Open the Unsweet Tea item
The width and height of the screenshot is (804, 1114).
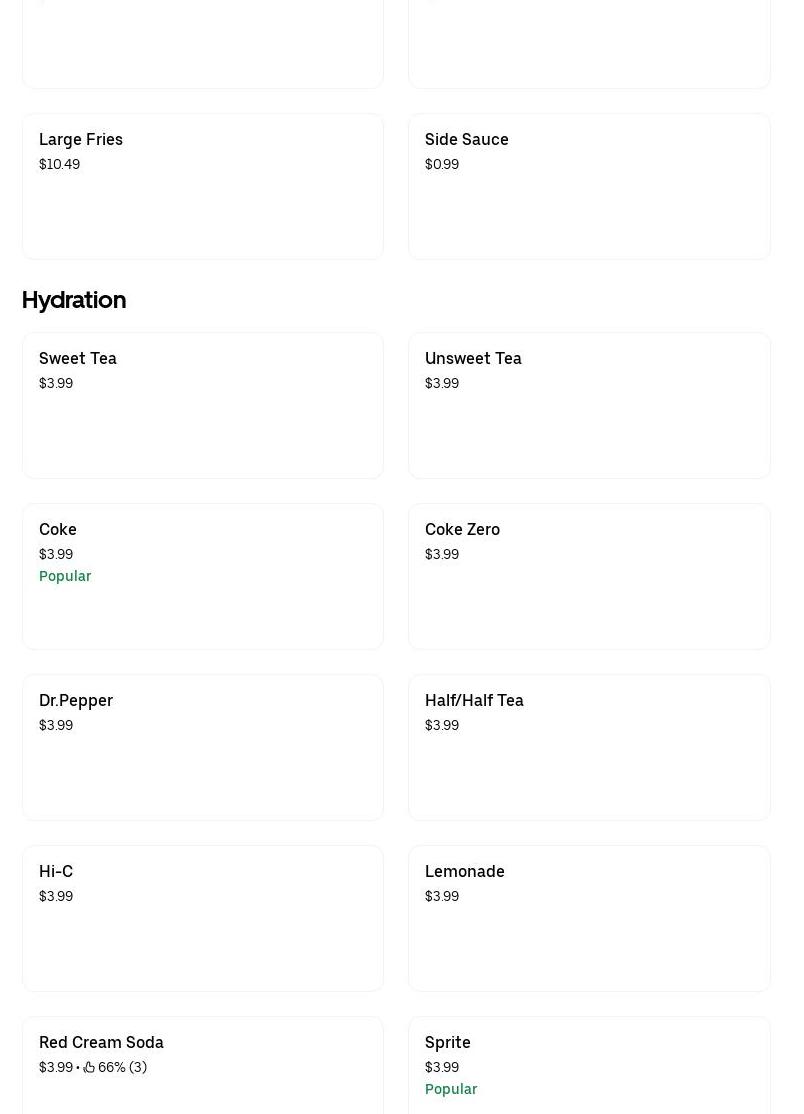590,406
